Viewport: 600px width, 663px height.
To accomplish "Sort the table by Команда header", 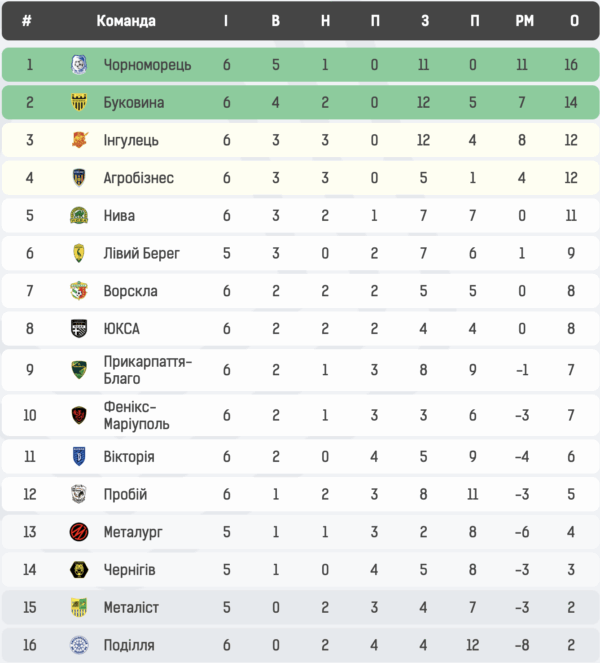I will click(126, 21).
